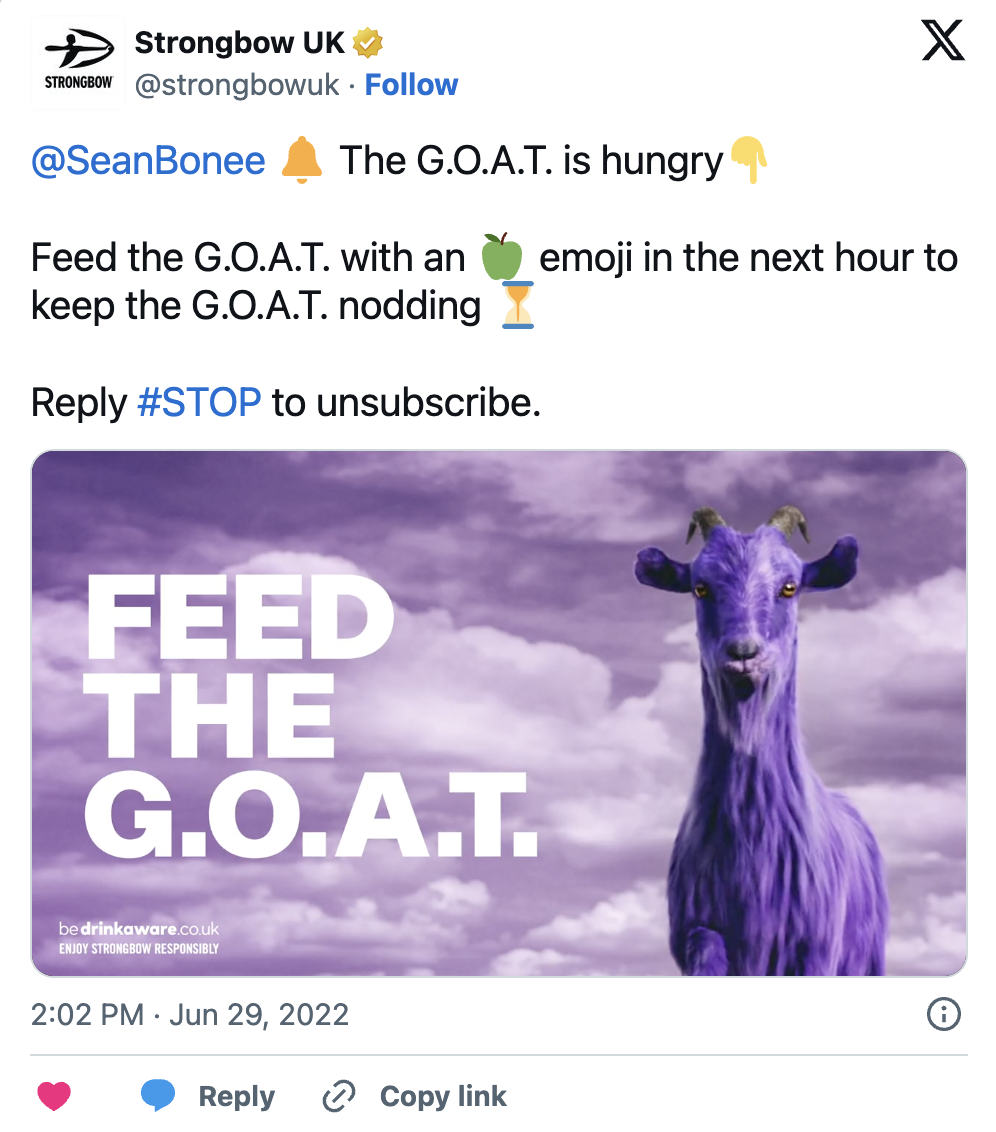Click the pointing down hand emoji
This screenshot has height=1132, width=996.
click(748, 160)
